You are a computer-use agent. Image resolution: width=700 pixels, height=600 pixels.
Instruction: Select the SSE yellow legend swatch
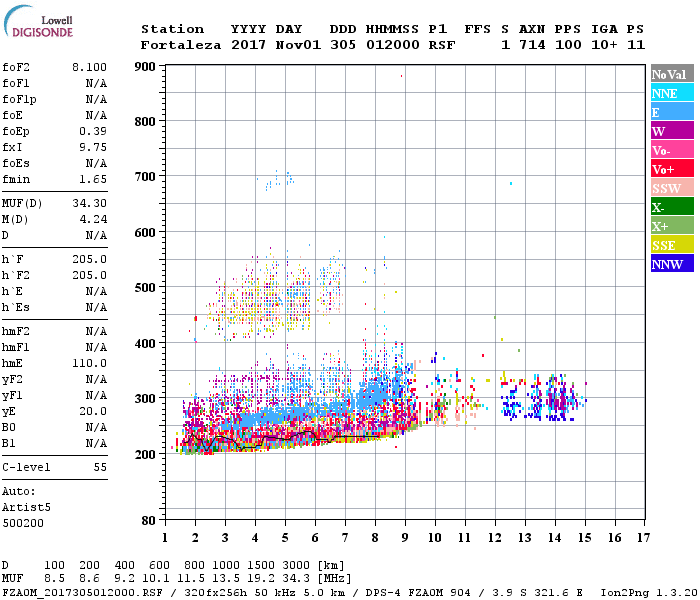coord(672,245)
